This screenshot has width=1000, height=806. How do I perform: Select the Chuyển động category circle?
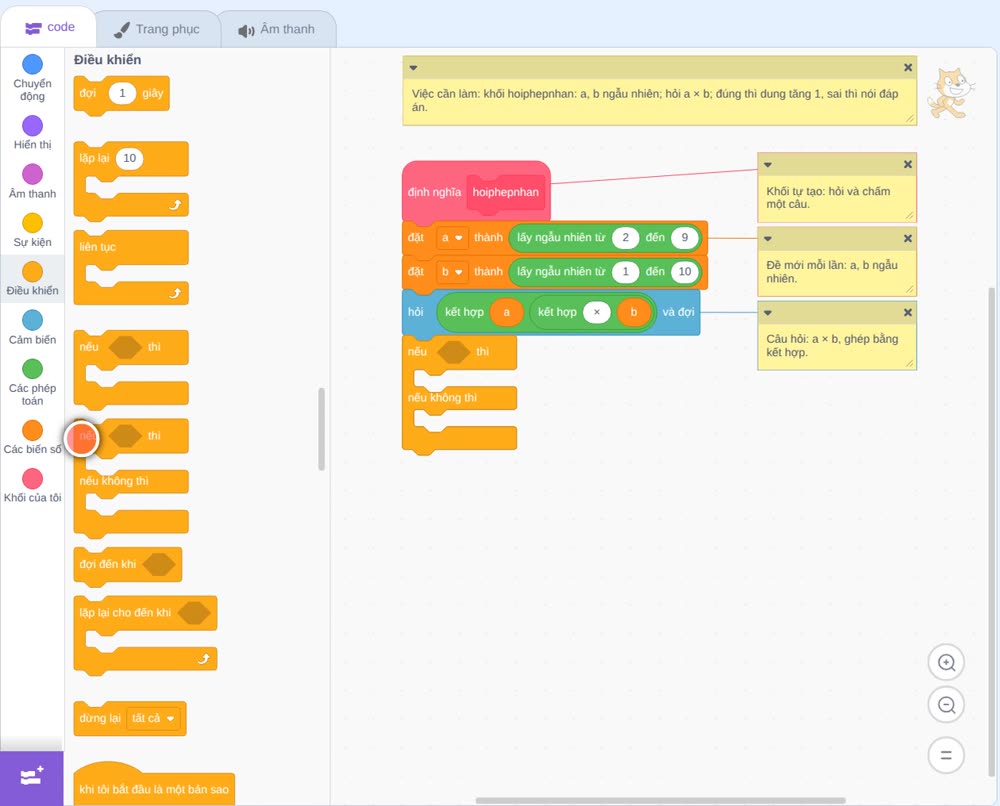33,64
